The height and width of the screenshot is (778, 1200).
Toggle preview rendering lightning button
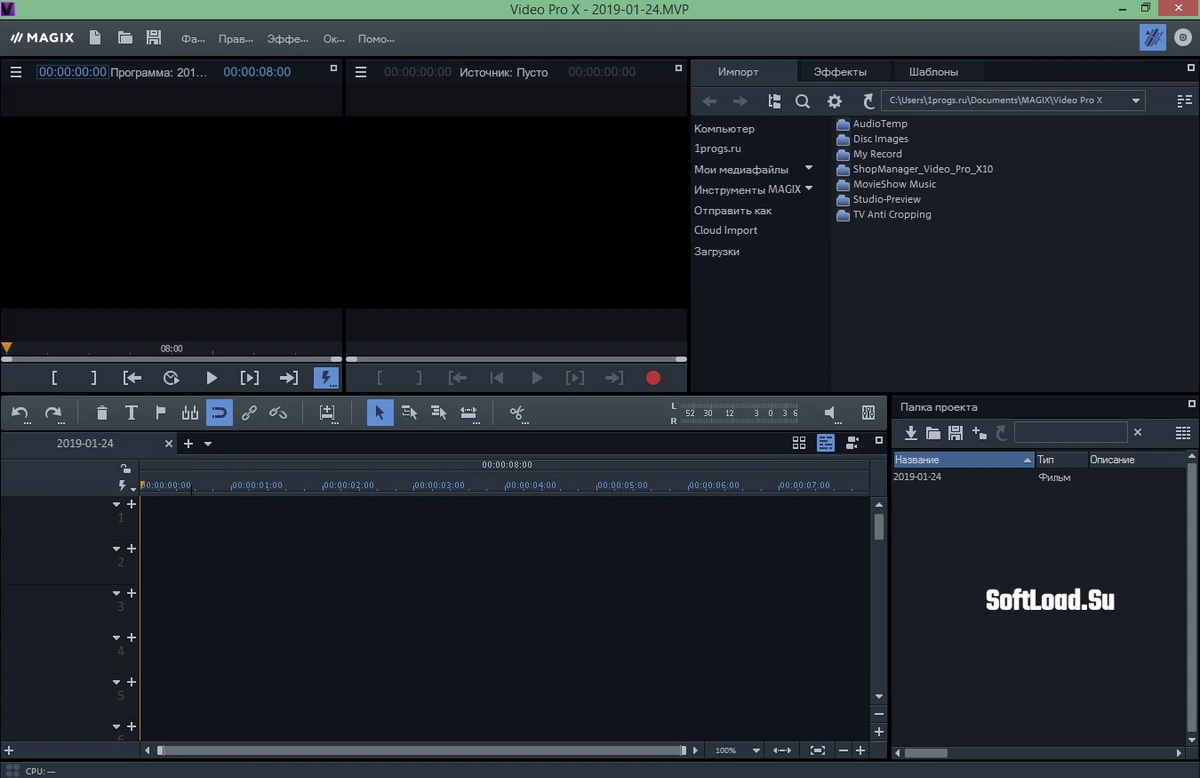click(326, 378)
